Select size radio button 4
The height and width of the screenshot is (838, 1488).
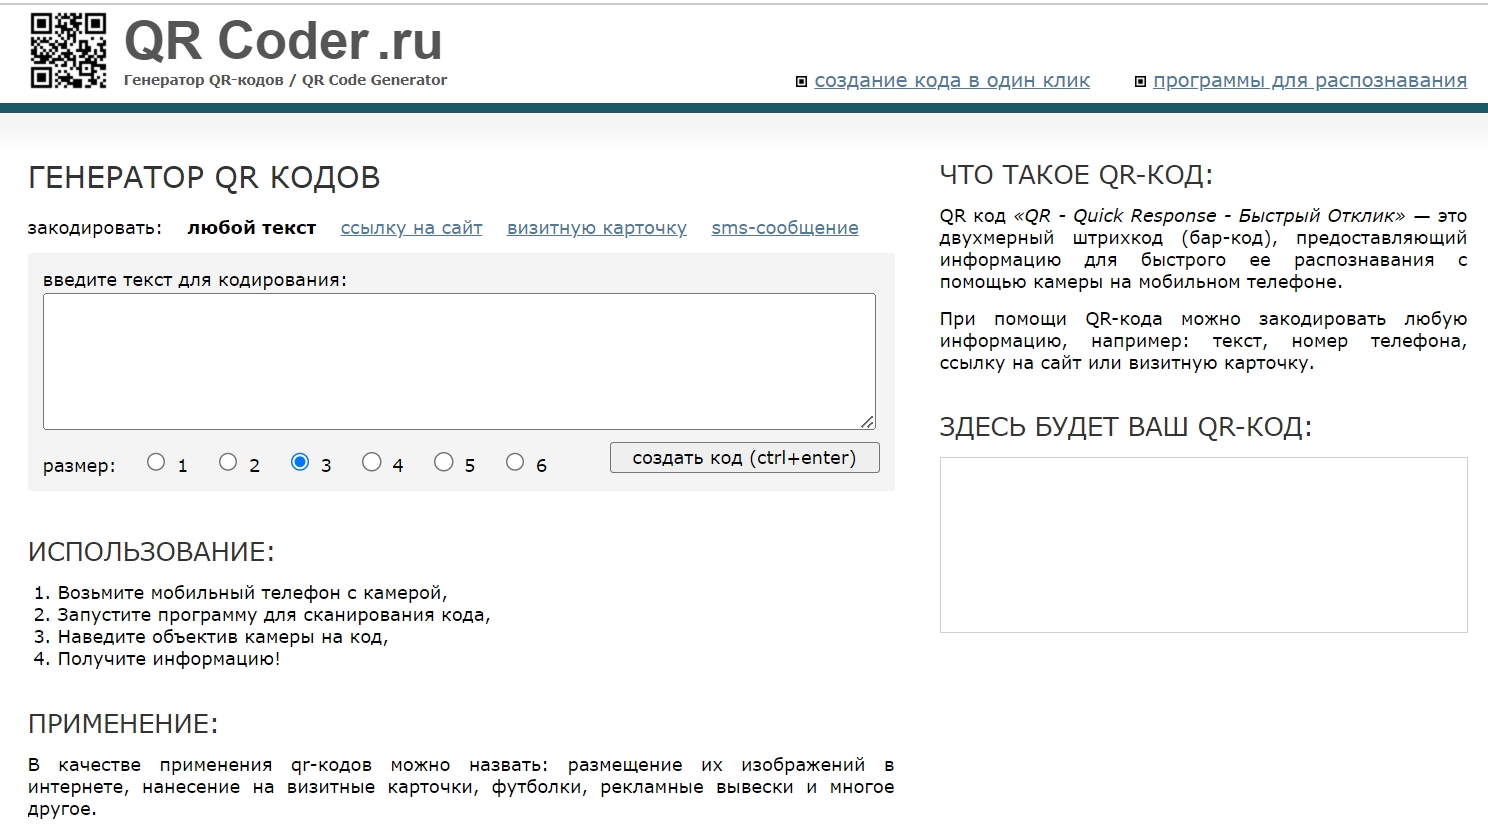coord(372,462)
